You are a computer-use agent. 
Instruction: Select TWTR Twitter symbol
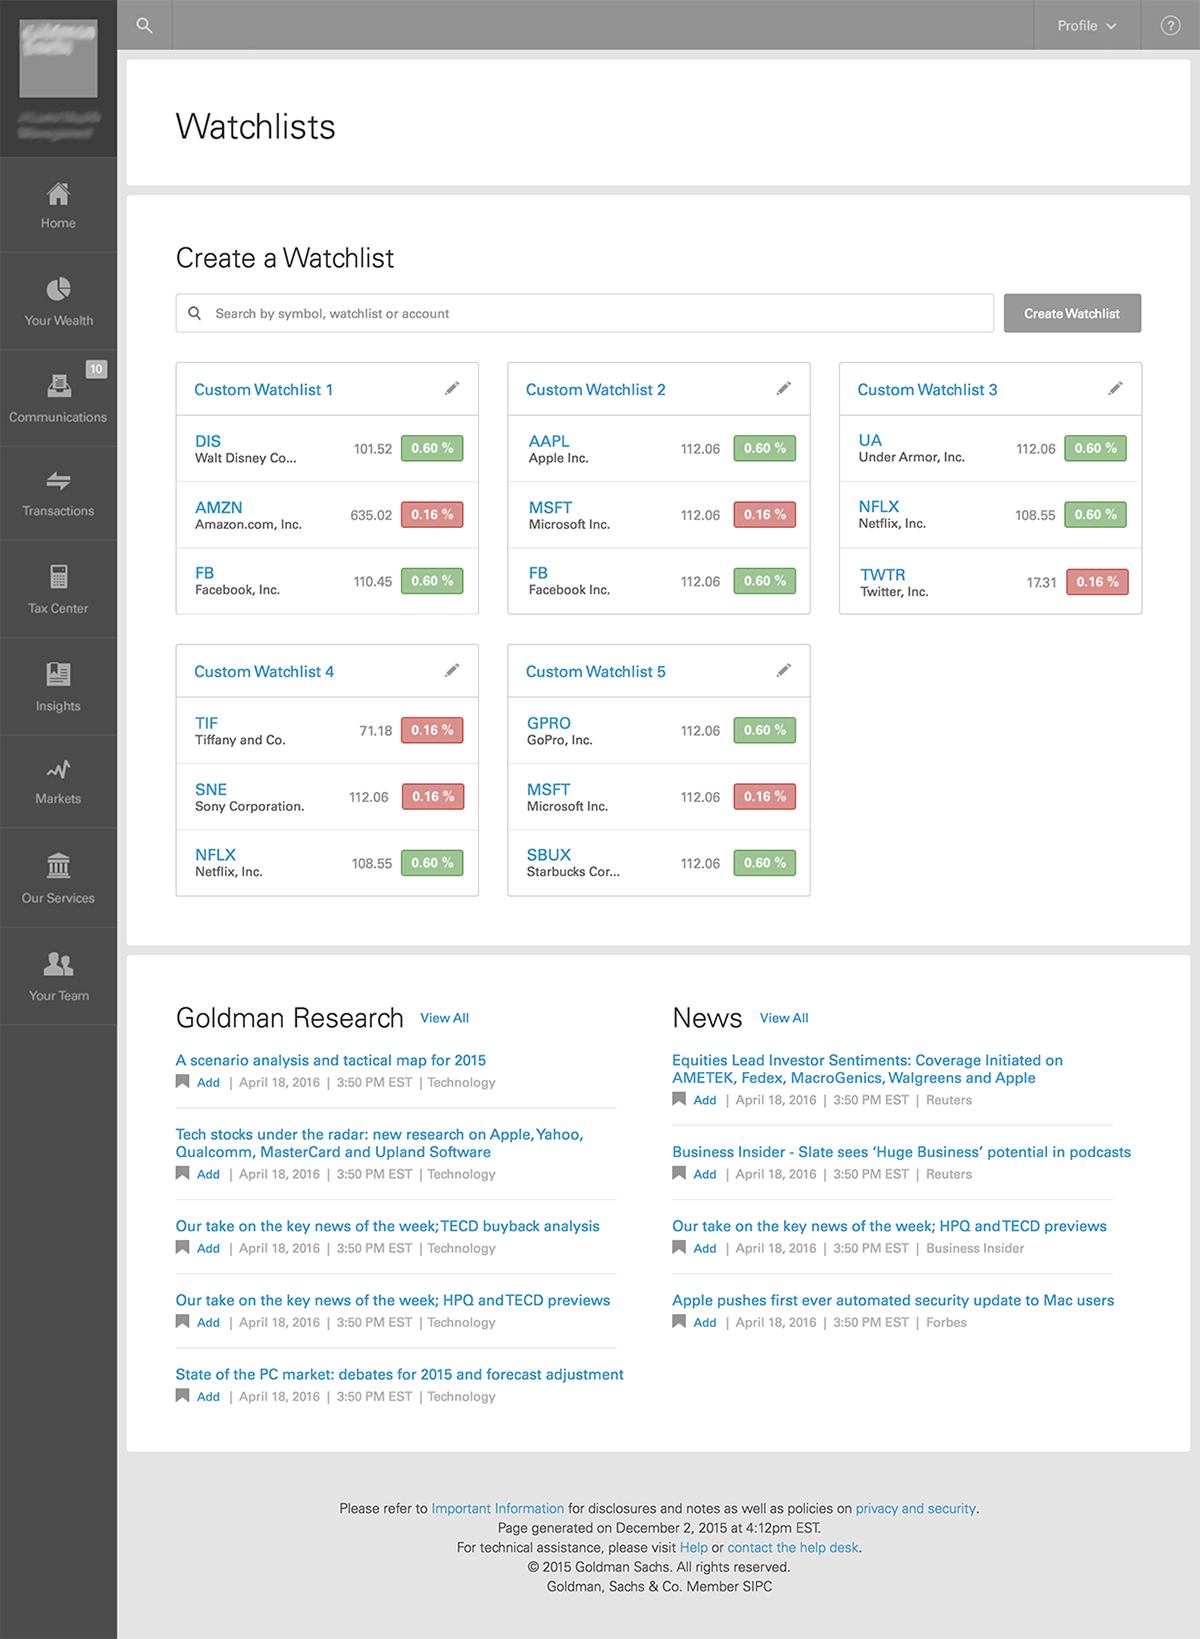(x=882, y=574)
